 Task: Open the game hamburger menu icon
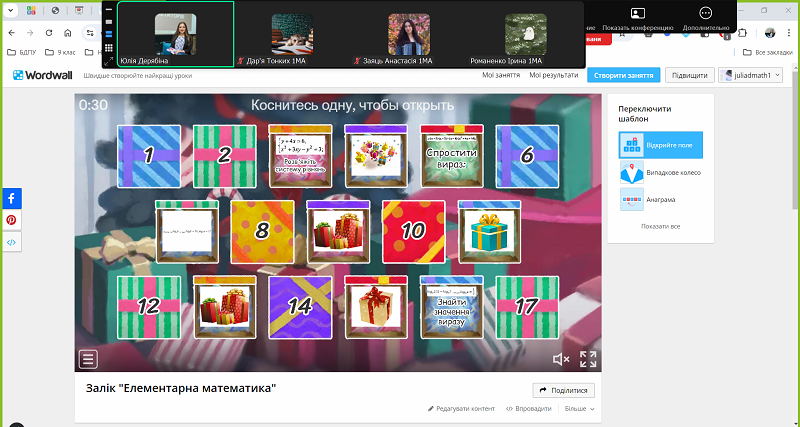(90, 359)
